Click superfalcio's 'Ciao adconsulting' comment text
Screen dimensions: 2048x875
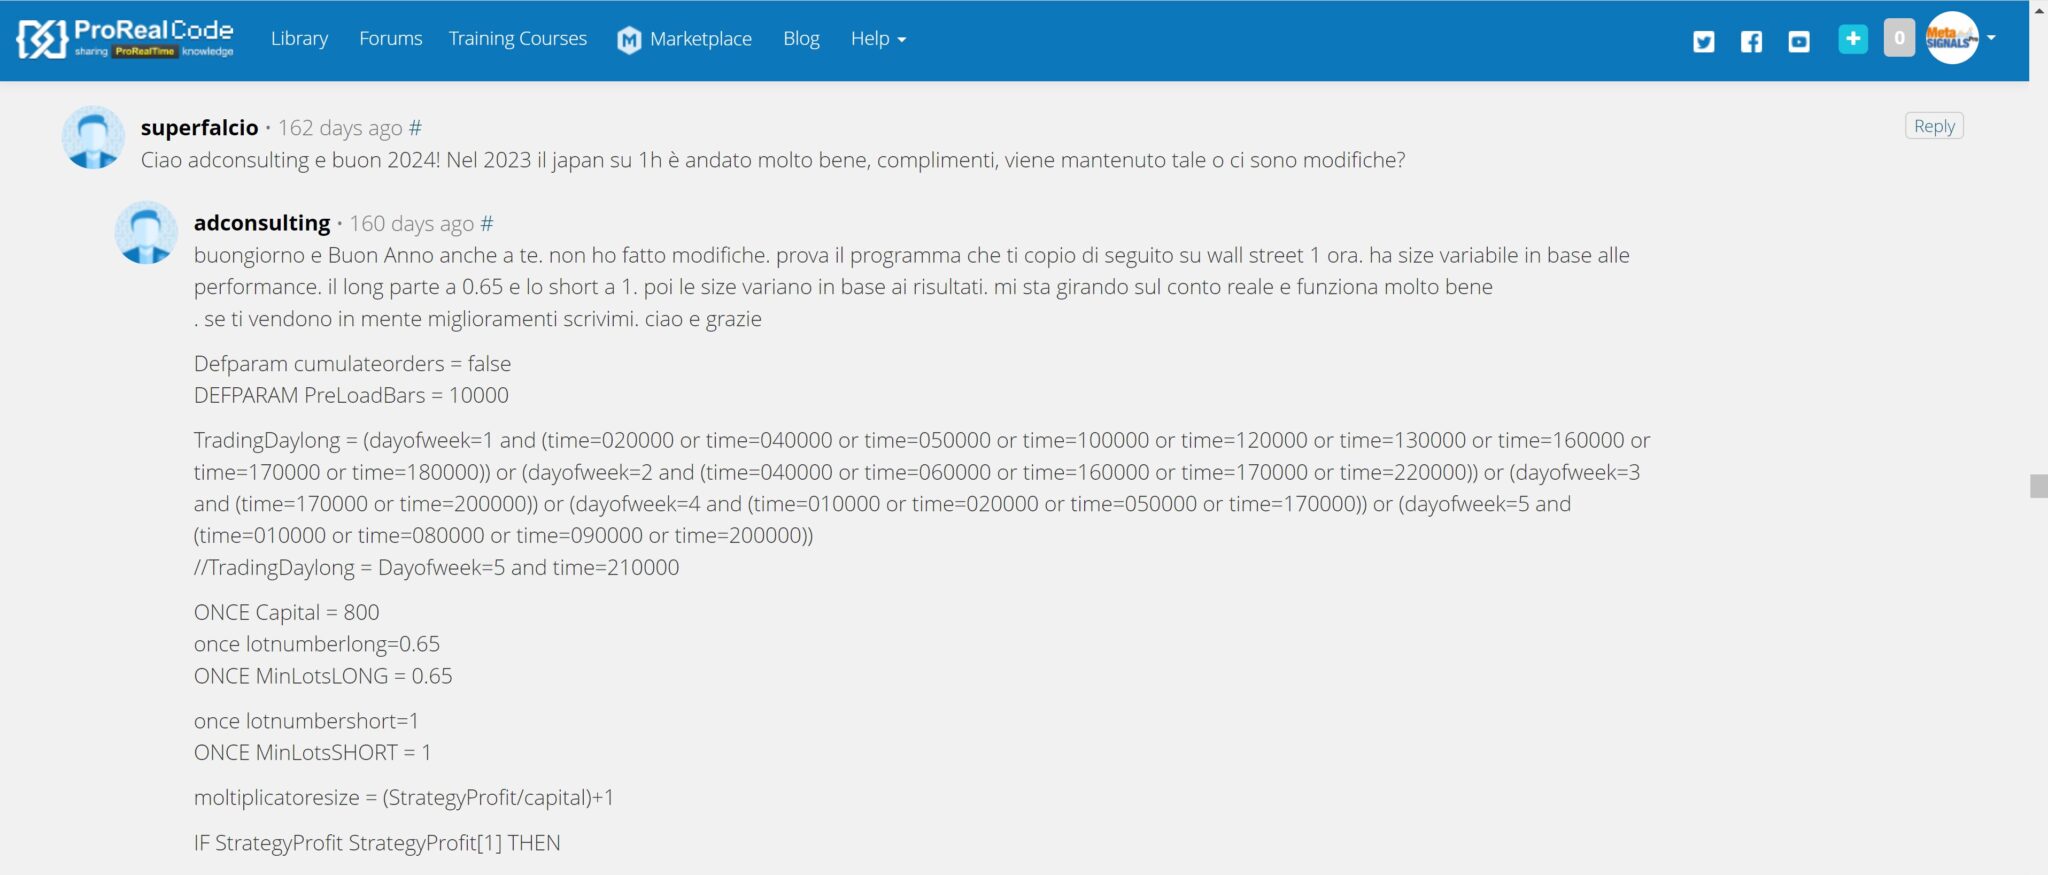click(773, 160)
